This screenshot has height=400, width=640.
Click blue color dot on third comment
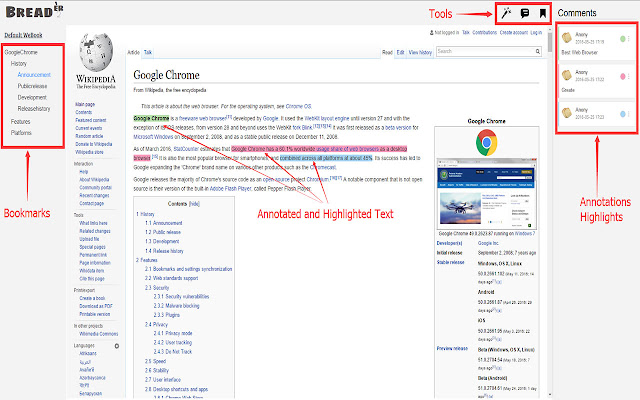click(623, 114)
